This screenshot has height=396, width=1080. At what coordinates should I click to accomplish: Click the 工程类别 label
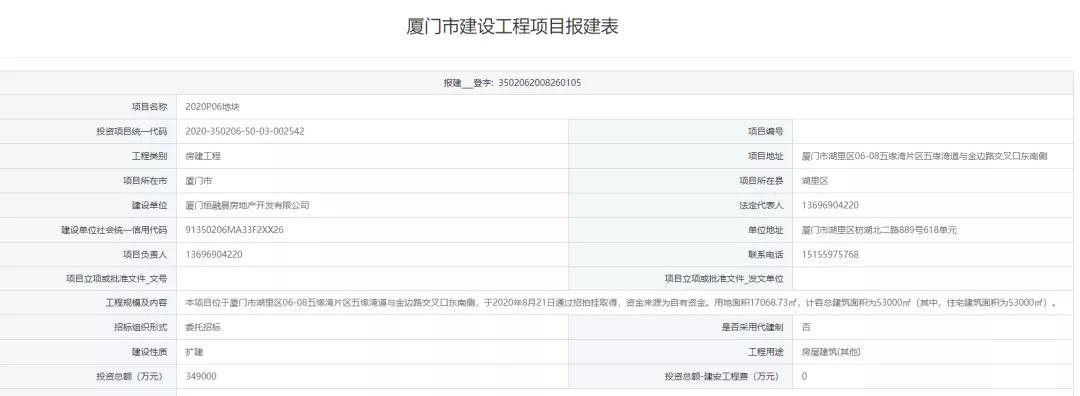coord(149,156)
